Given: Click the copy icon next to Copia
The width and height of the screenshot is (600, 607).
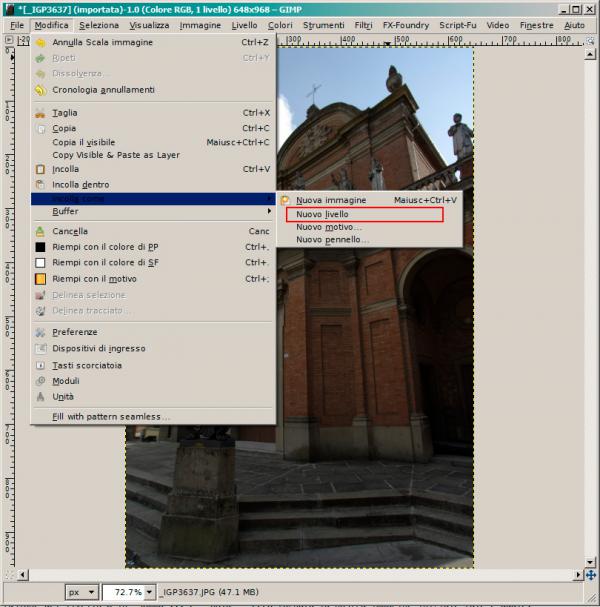Looking at the screenshot, I should pyautogui.click(x=40, y=129).
